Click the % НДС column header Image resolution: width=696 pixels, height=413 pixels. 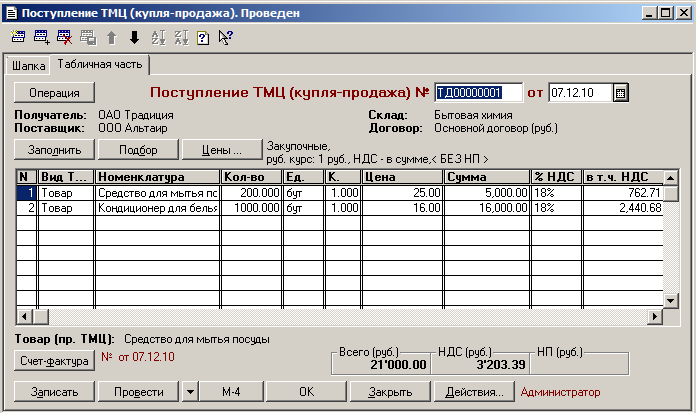[x=556, y=177]
